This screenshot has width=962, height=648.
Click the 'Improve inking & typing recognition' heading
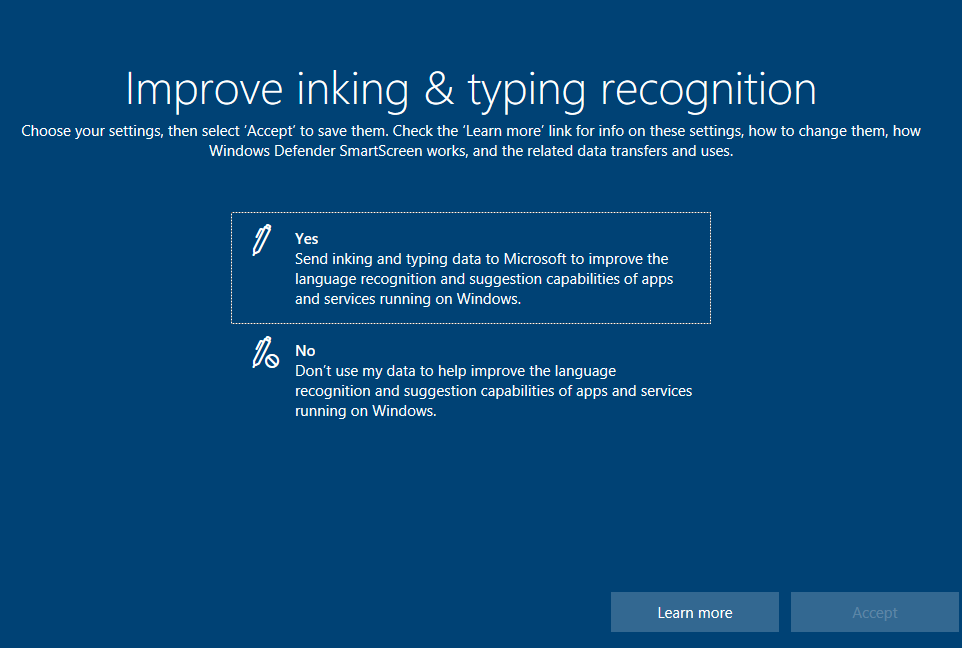click(471, 89)
